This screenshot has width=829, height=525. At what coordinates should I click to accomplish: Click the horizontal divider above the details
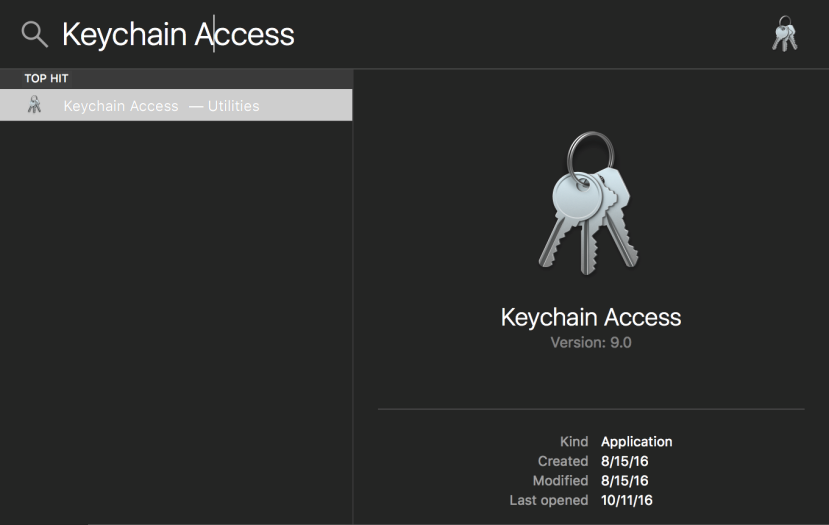[591, 409]
